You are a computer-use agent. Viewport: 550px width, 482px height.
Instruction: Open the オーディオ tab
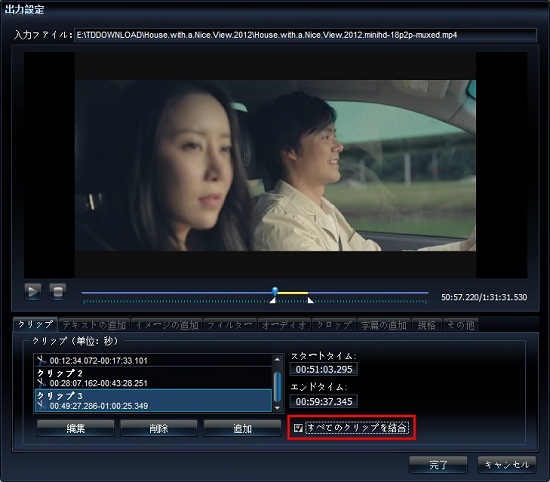[x=284, y=325]
